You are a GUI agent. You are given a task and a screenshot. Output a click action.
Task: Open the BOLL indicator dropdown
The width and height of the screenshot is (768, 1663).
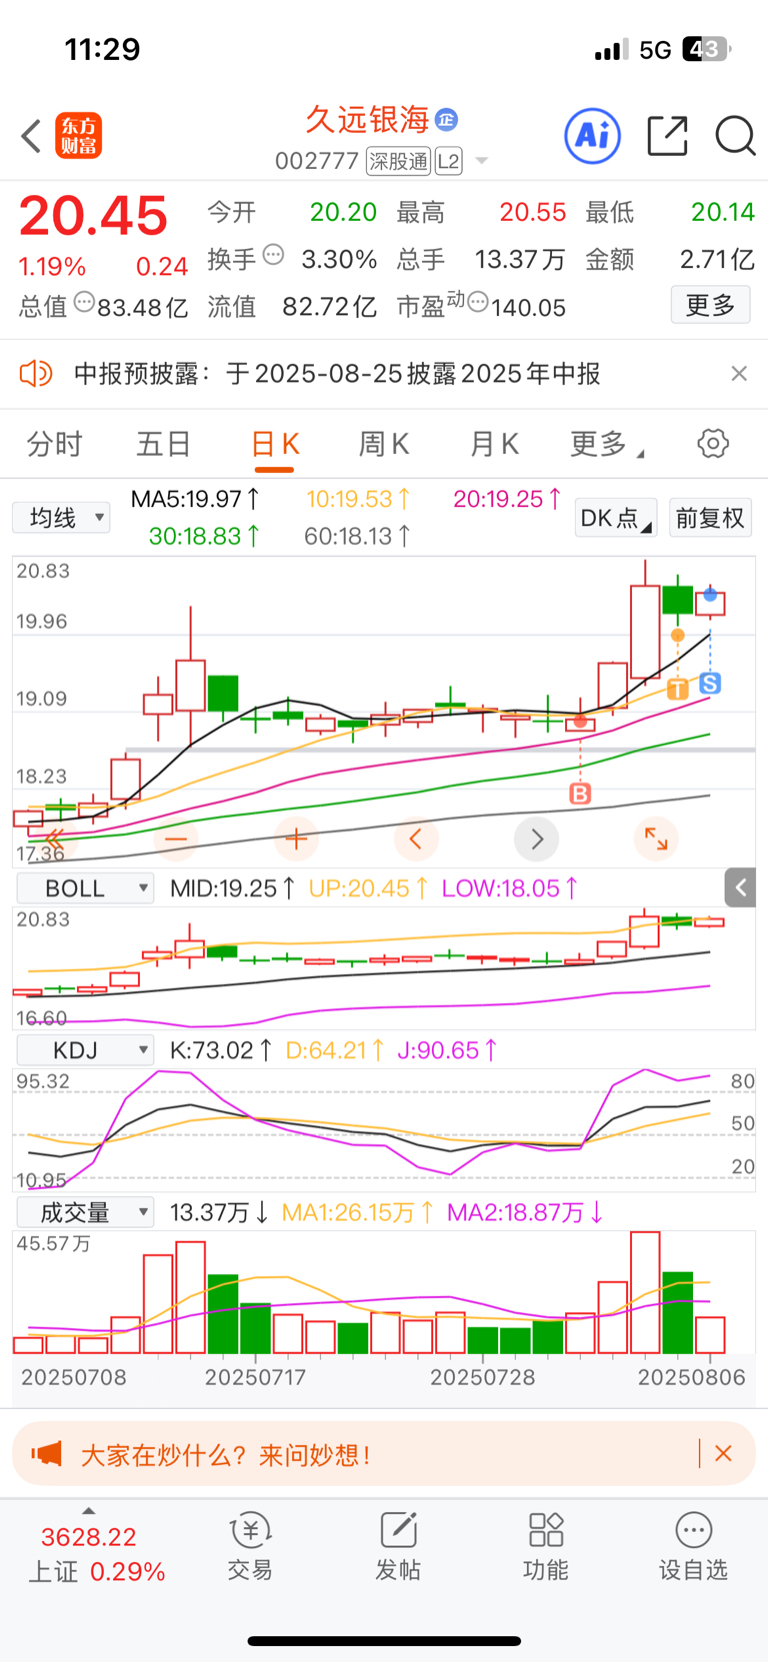85,888
